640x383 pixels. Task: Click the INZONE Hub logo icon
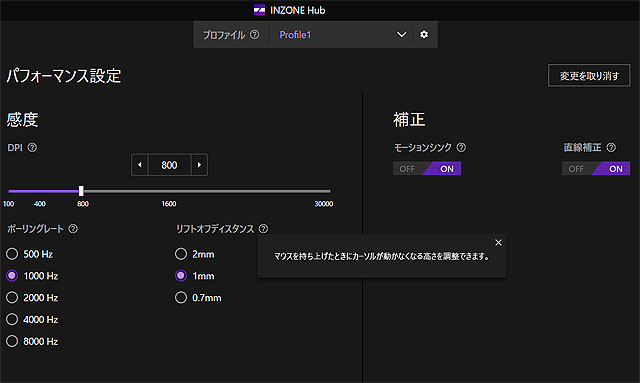tap(259, 10)
